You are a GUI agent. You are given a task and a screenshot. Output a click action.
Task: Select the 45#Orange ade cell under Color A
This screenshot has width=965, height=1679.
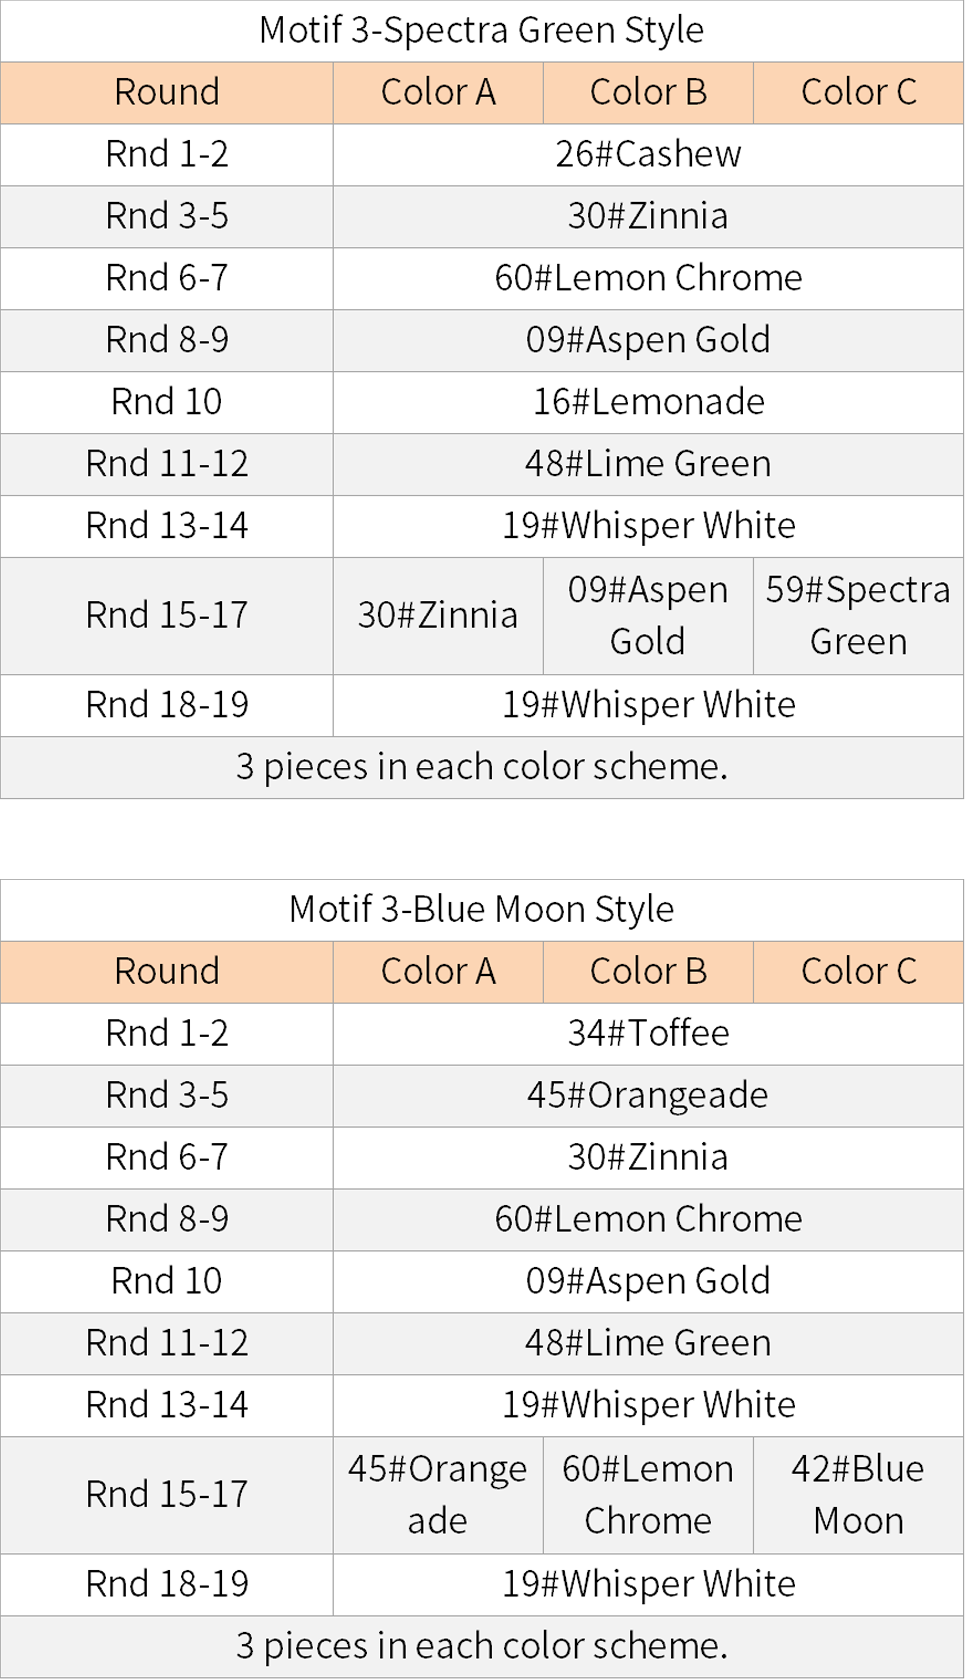pos(438,1495)
